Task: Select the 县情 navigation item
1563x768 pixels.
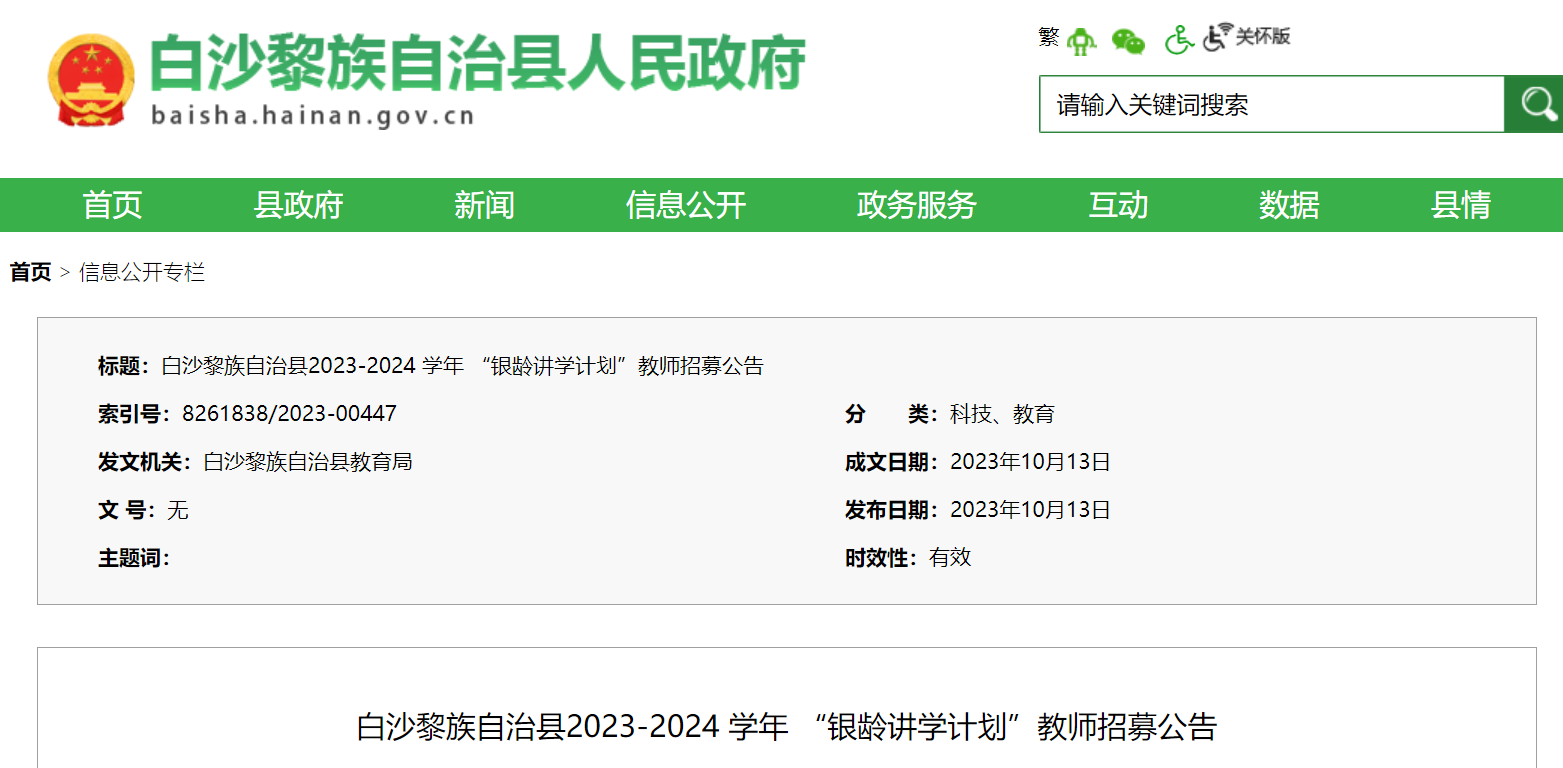Action: pyautogui.click(x=1461, y=205)
